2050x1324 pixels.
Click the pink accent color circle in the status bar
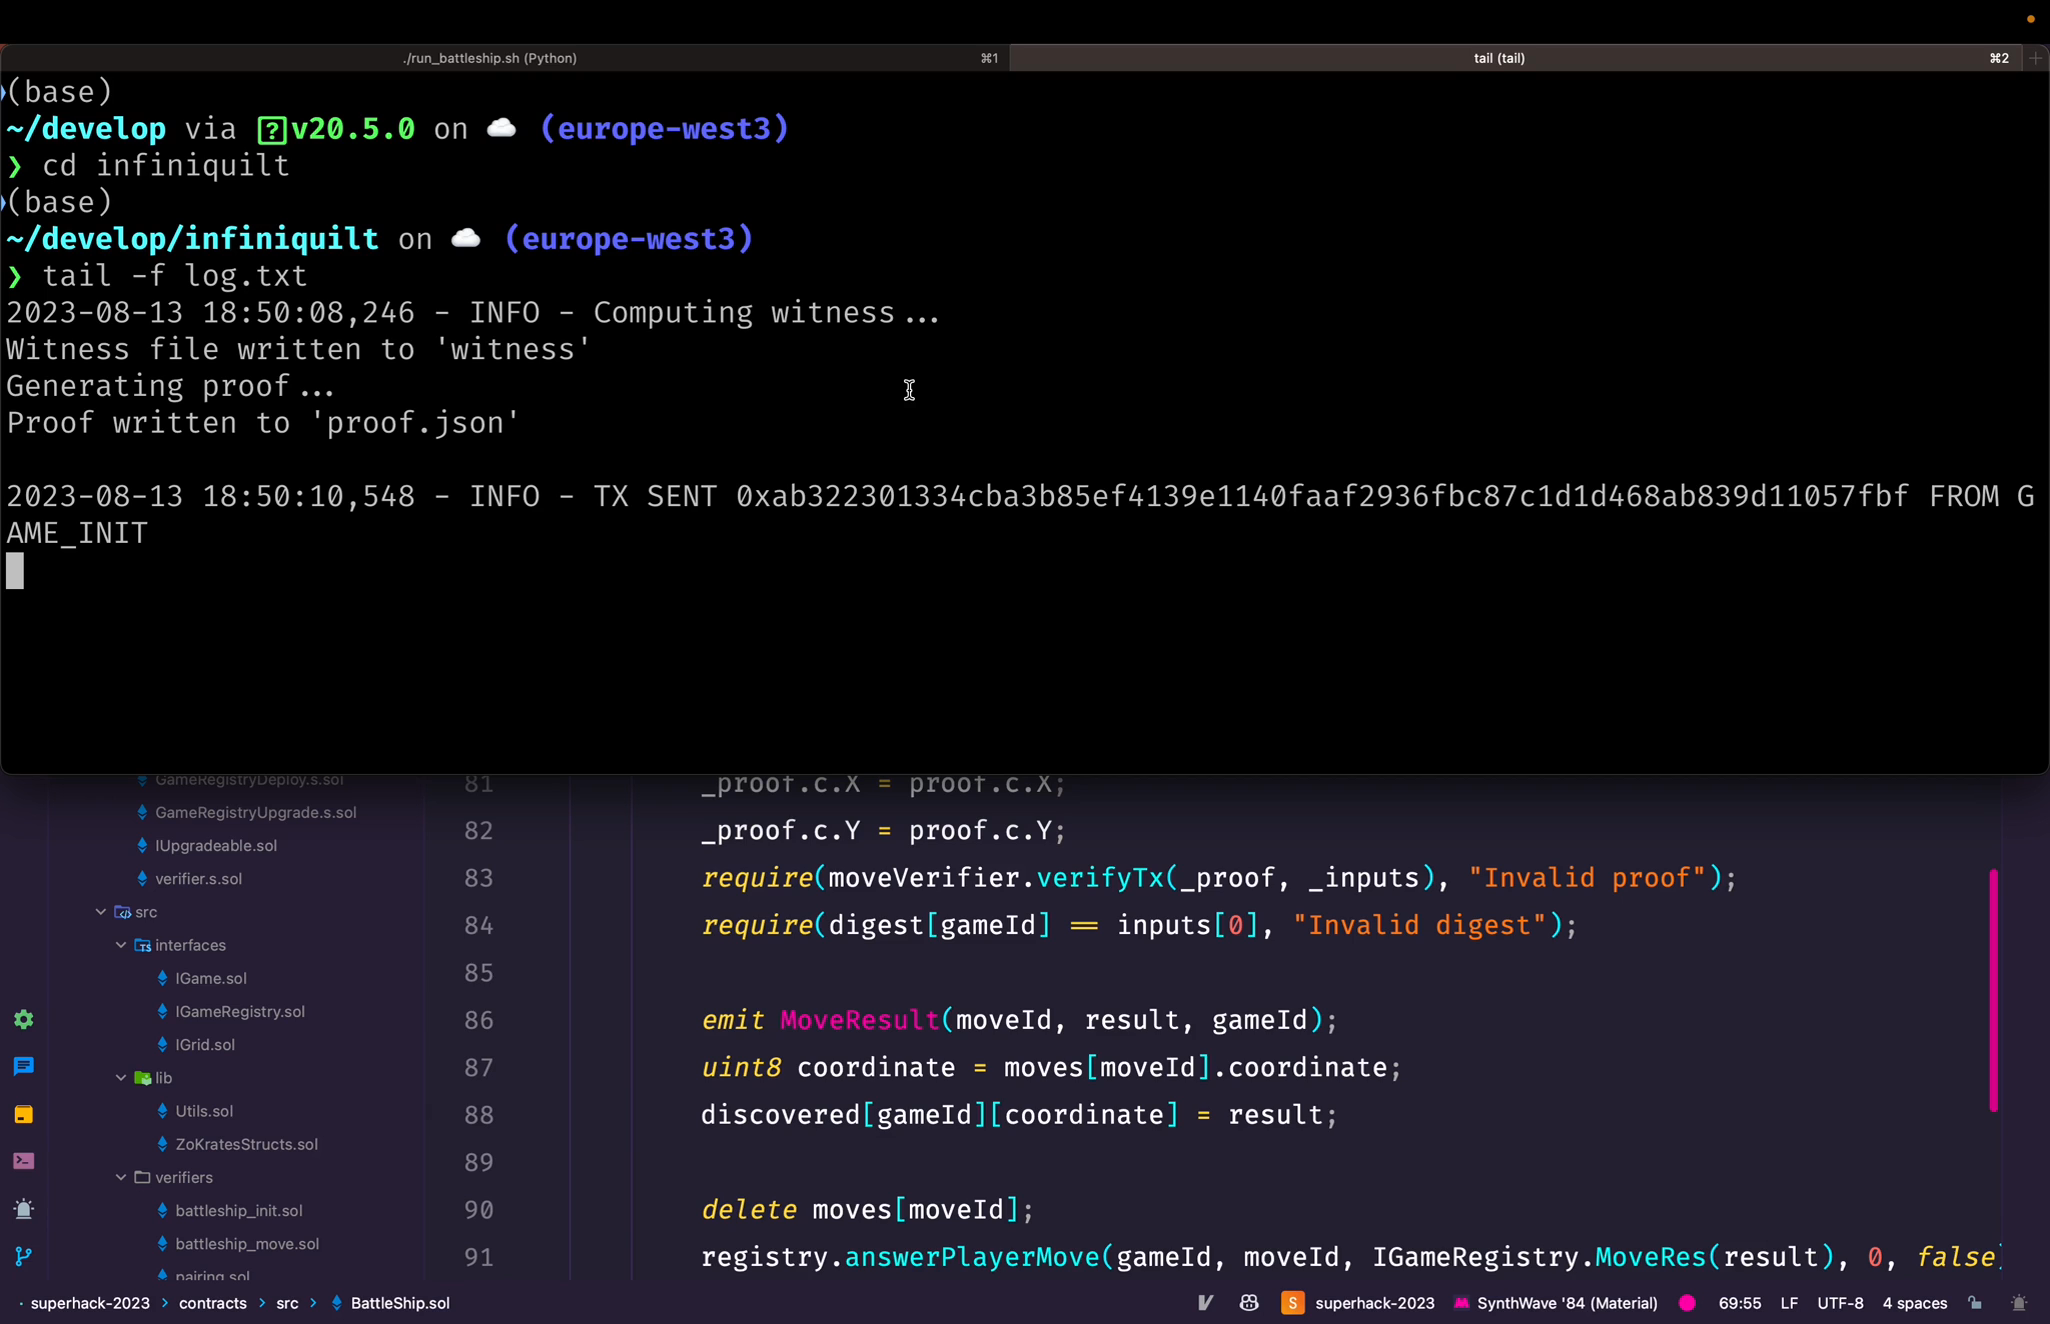(x=1687, y=1303)
